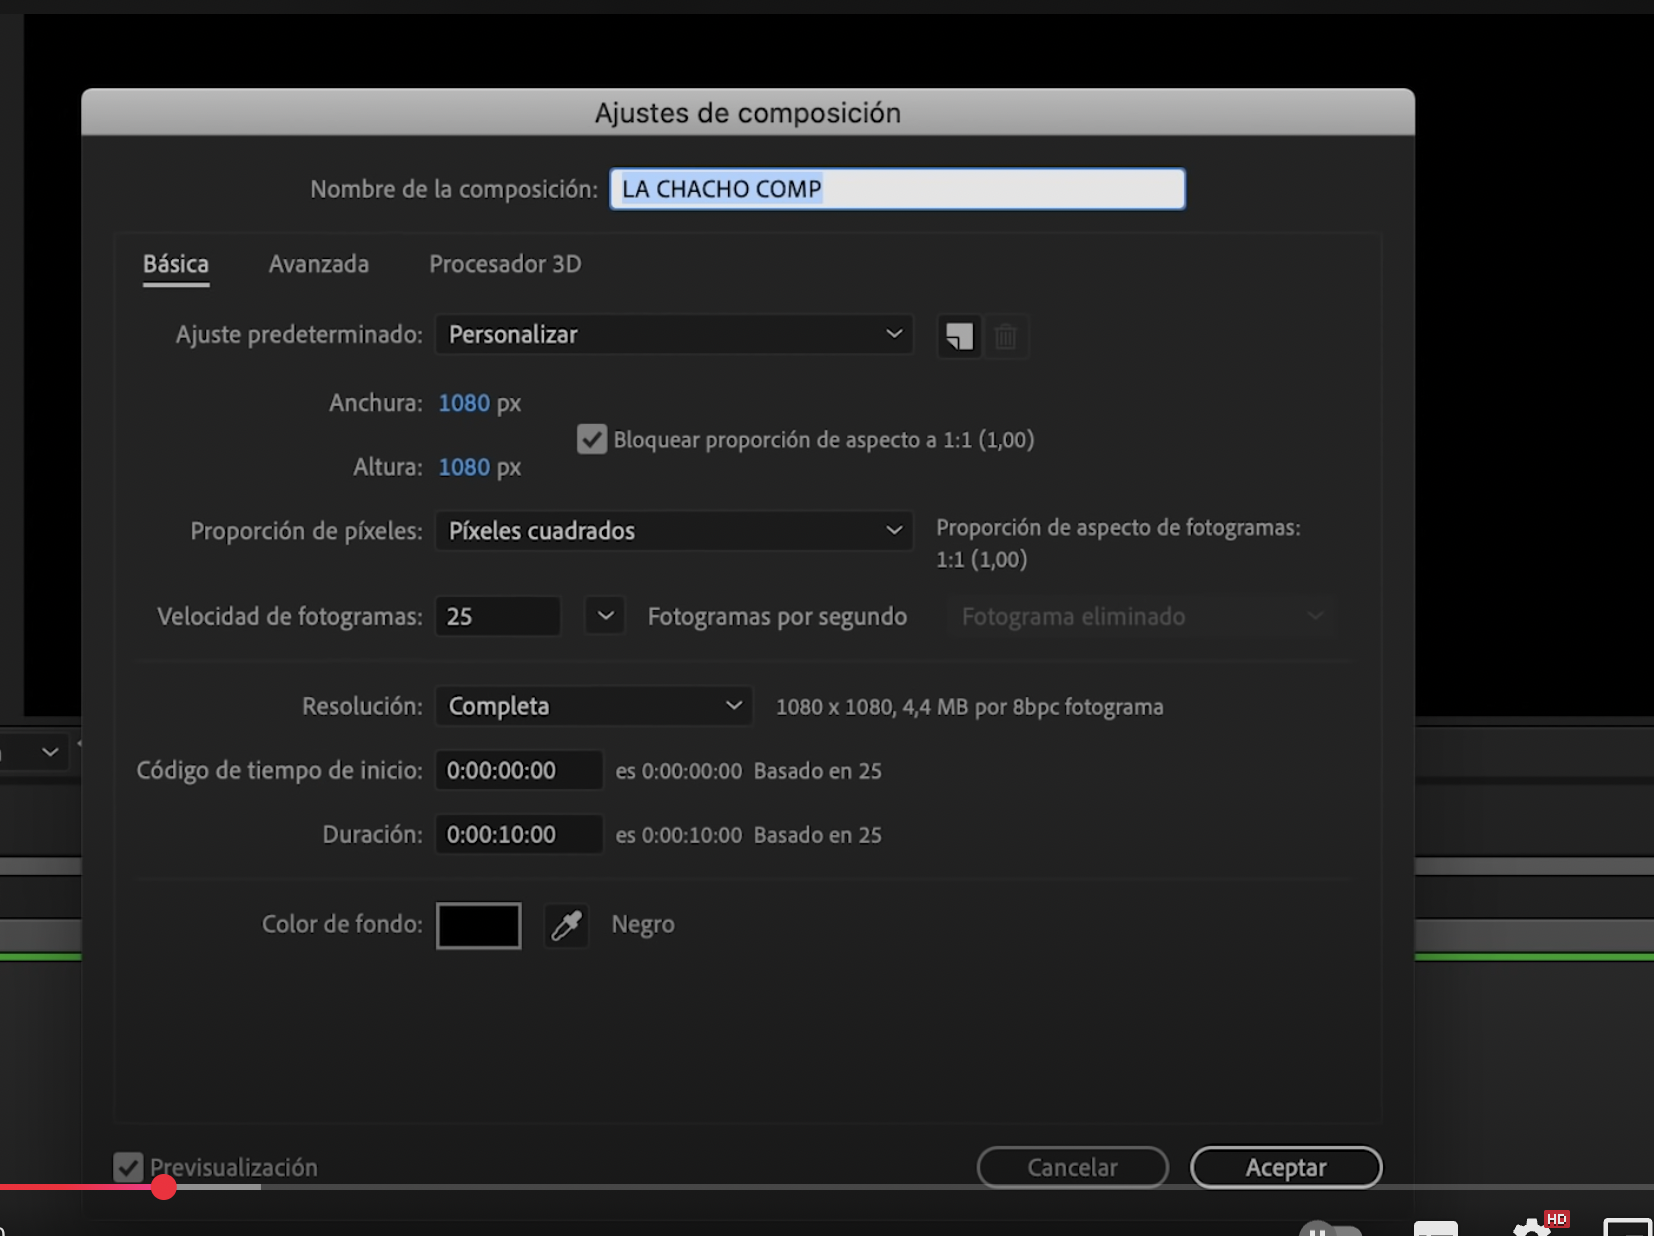Open the Resolución Completa dropdown

pyautogui.click(x=593, y=706)
